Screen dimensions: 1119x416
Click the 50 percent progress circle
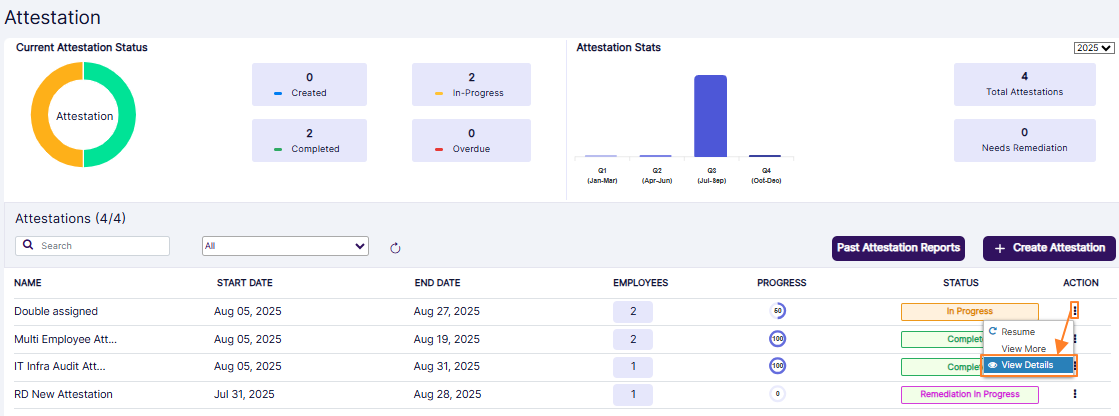(777, 311)
